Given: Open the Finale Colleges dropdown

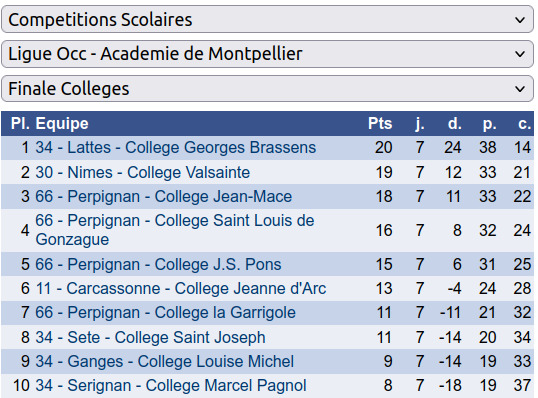Looking at the screenshot, I should pyautogui.click(x=267, y=89).
